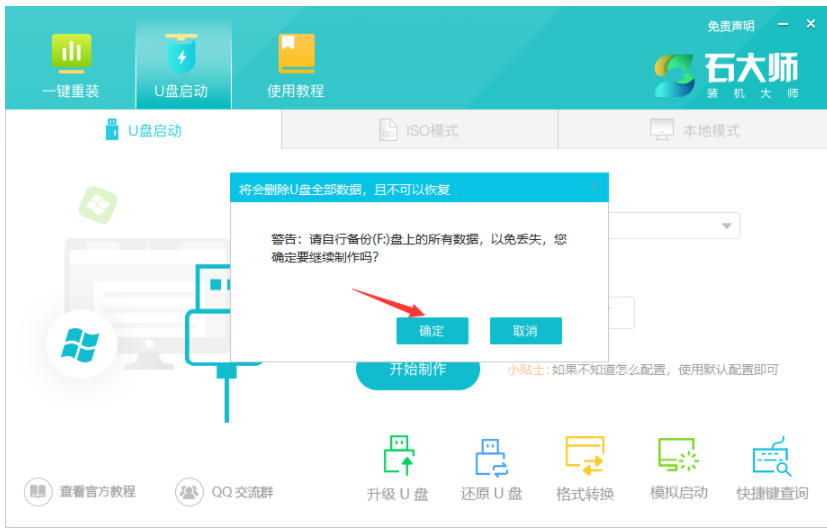Select the U盘启动 sub-tab
The image size is (827, 529).
point(144,131)
